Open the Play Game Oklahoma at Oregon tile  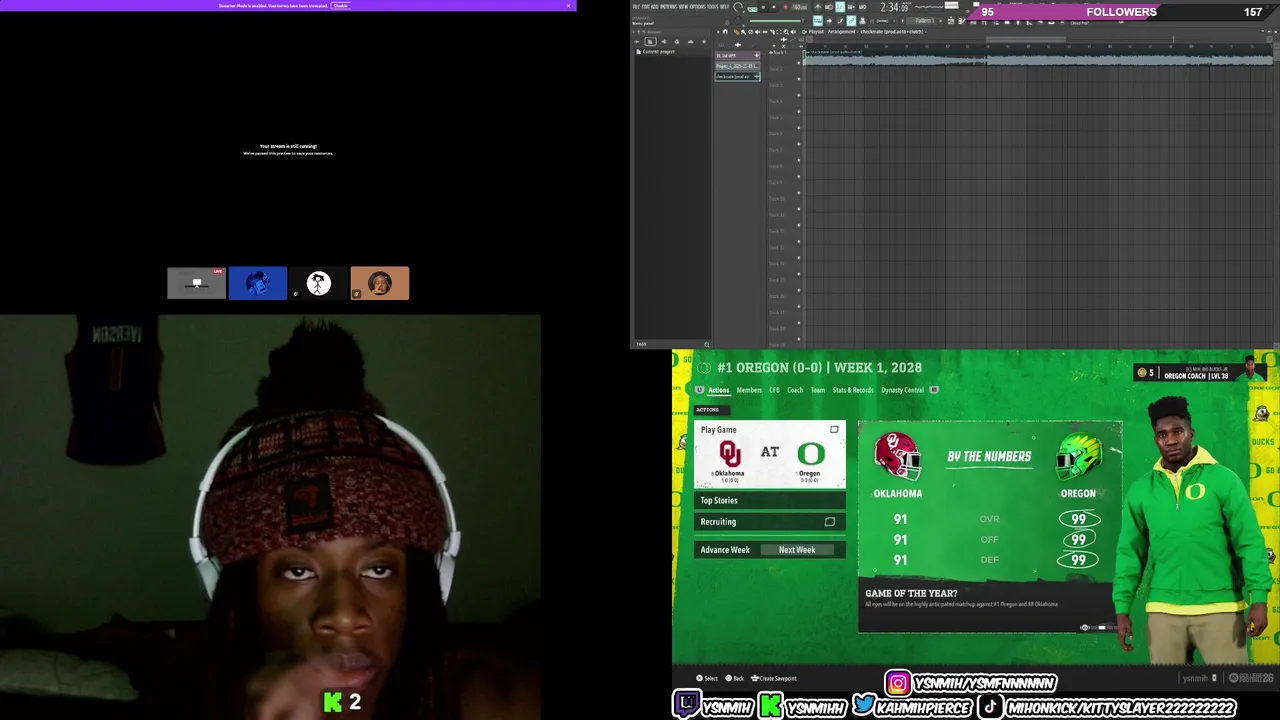coord(770,454)
